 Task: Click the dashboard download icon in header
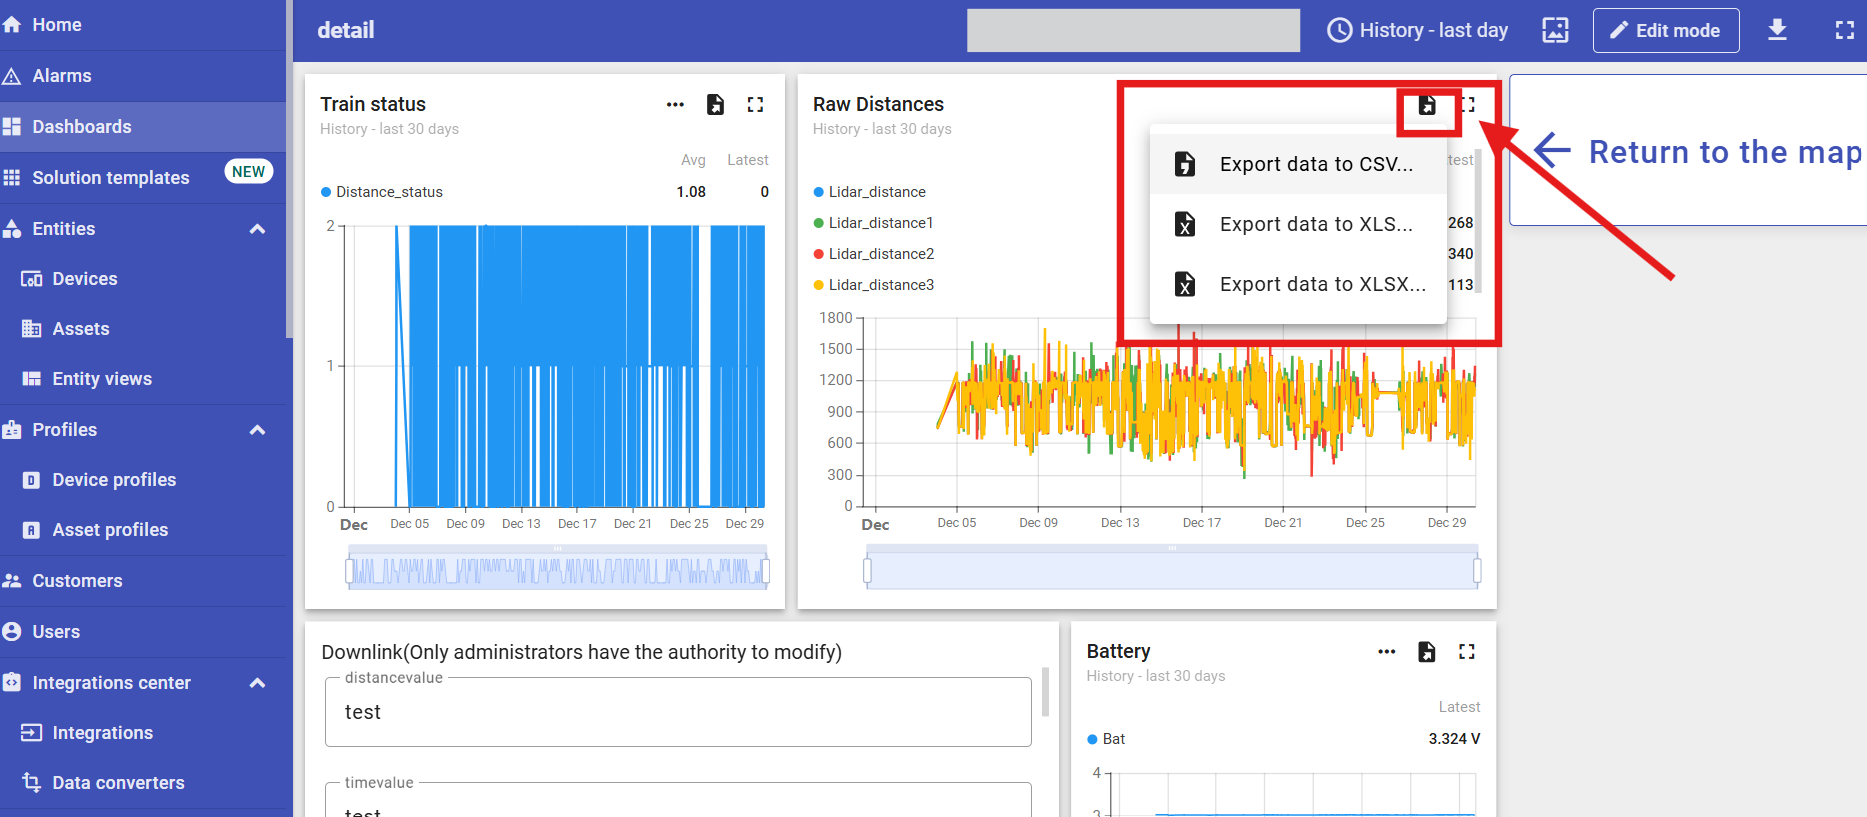(1776, 30)
